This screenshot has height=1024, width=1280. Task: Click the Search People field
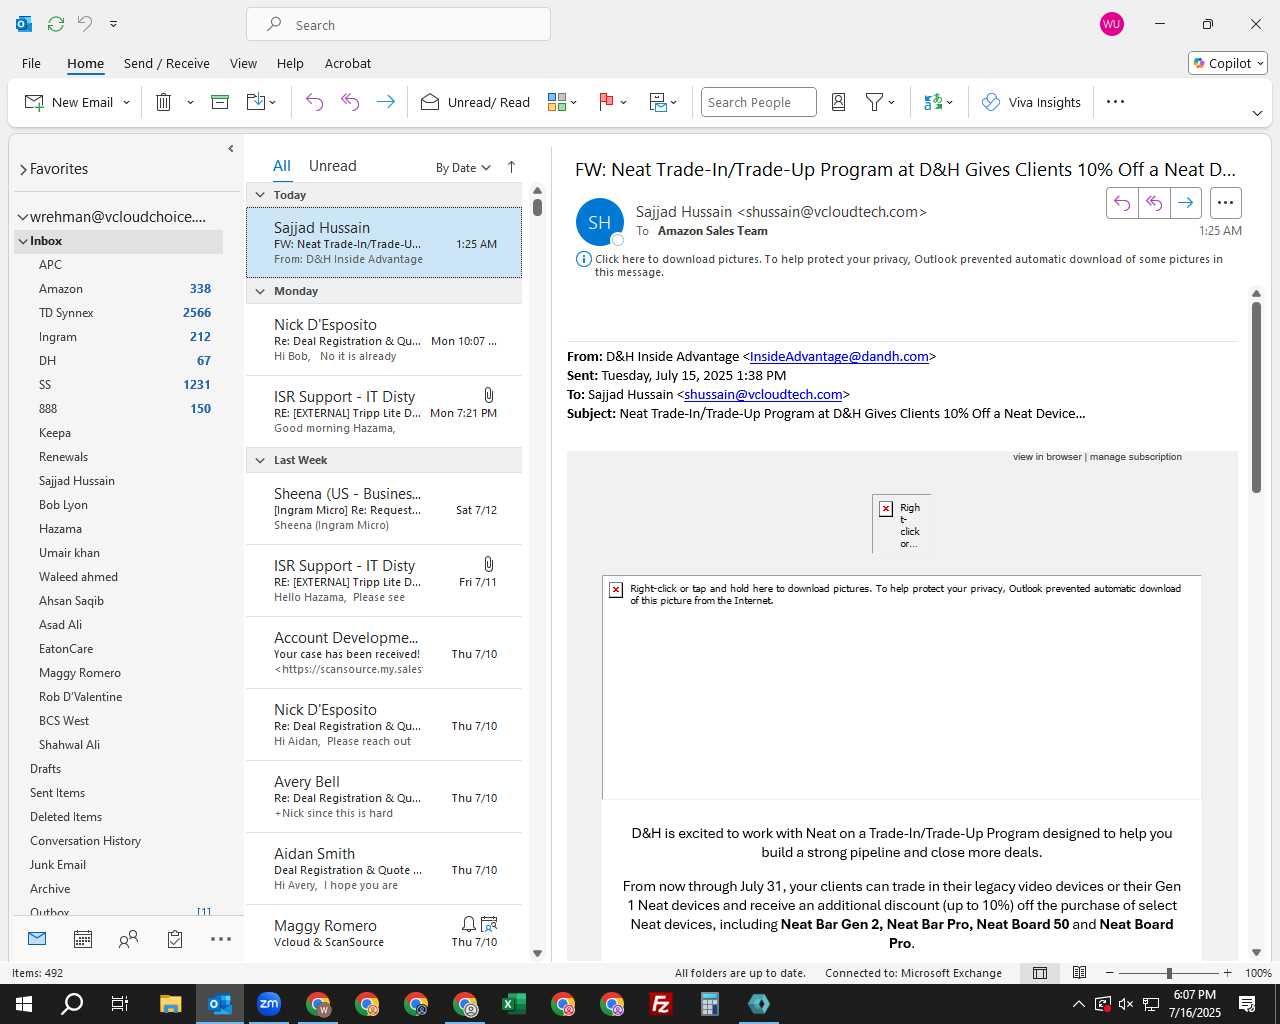(x=758, y=102)
